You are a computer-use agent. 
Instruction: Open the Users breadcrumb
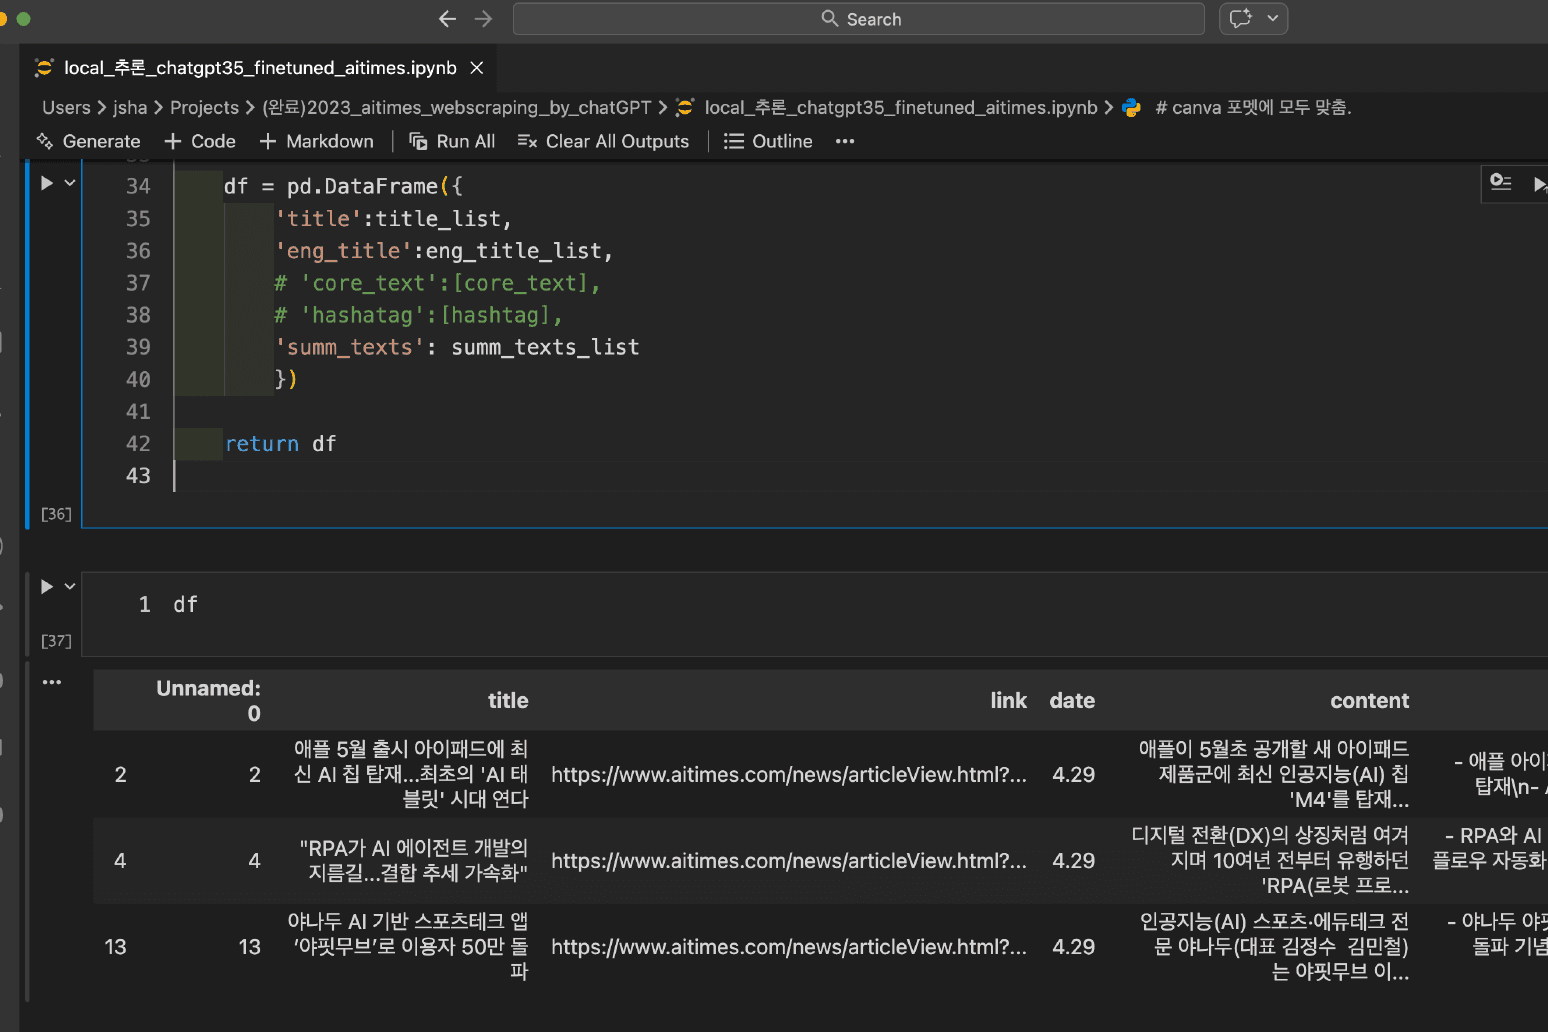pyautogui.click(x=66, y=108)
